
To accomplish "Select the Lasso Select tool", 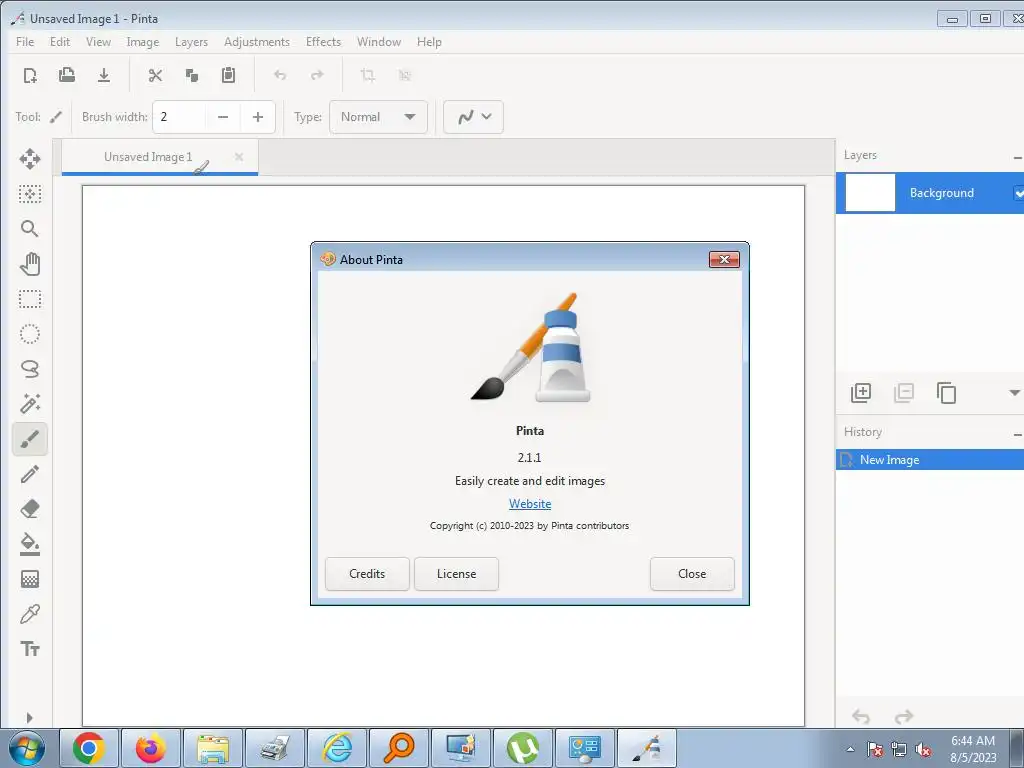I will [30, 369].
